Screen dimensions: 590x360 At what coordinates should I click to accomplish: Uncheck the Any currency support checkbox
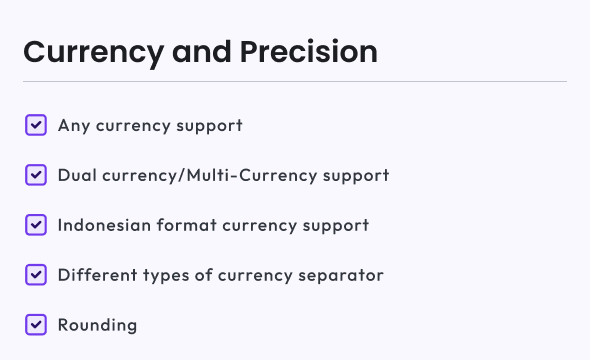point(36,125)
